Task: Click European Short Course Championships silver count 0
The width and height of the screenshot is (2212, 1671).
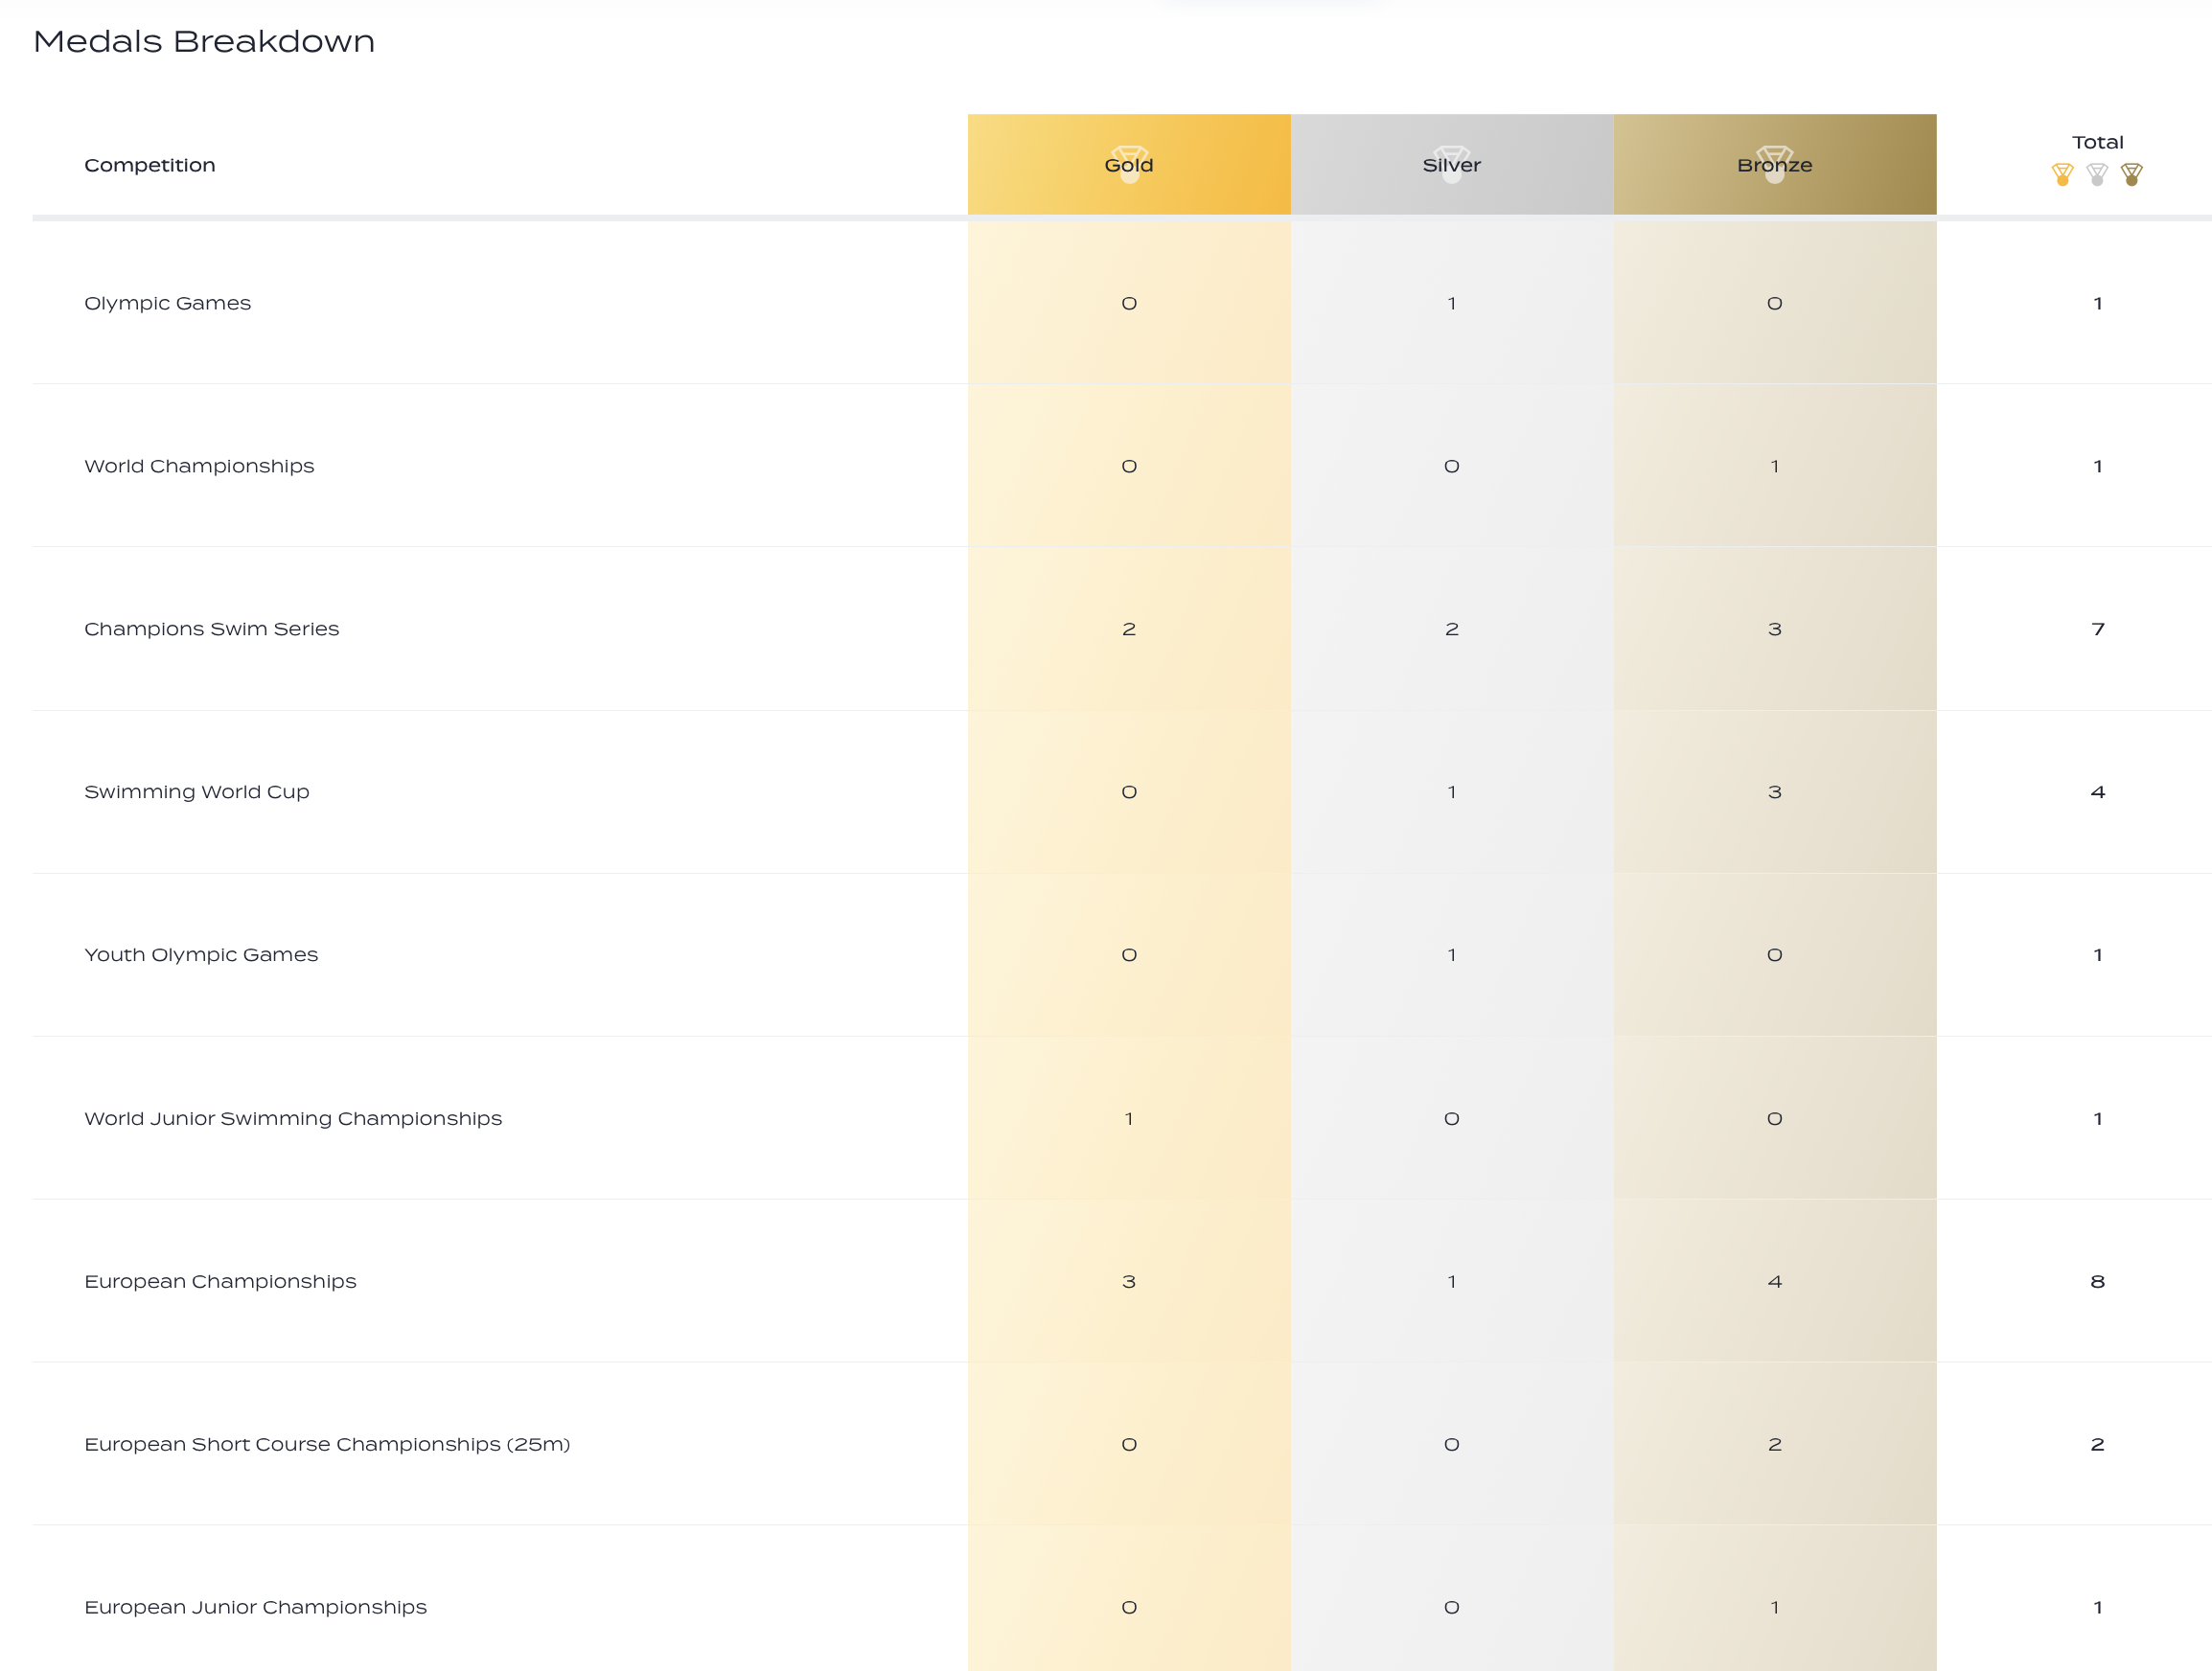Action: (x=1452, y=1444)
